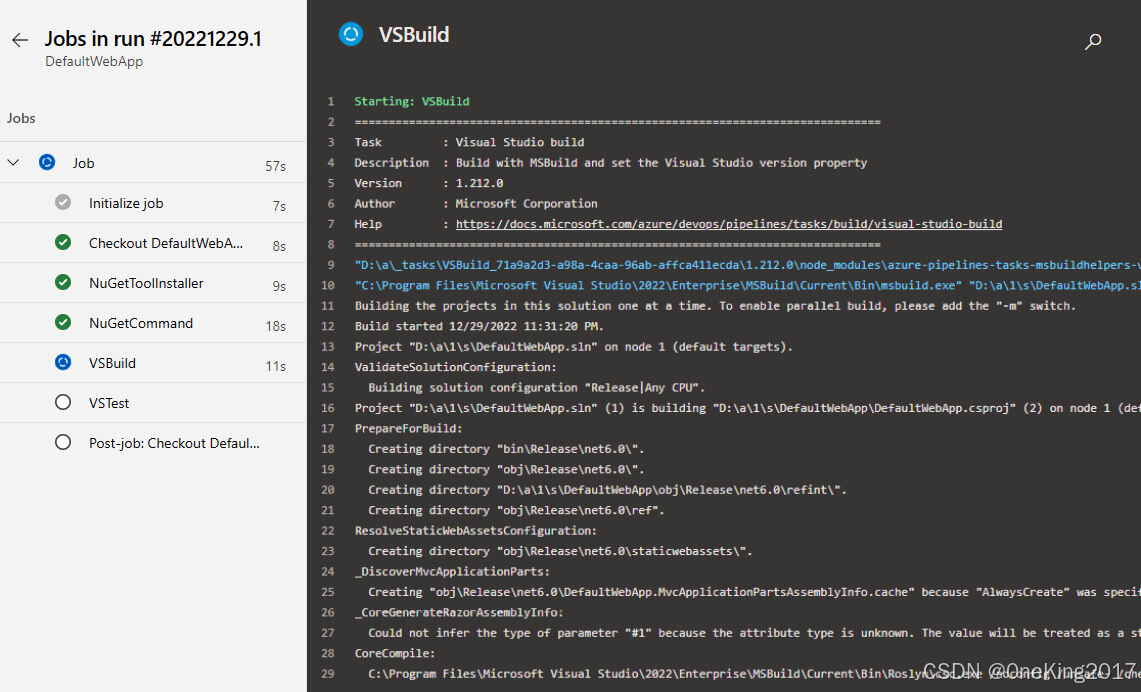1141x692 pixels.
Task: Click the Job running status icon
Action: [x=47, y=162]
